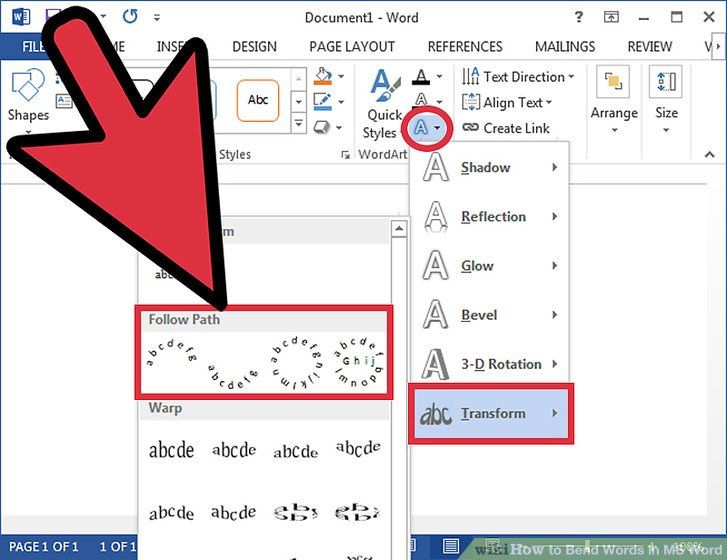Open the 3-D Rotation submenu
The width and height of the screenshot is (727, 560).
(x=489, y=364)
